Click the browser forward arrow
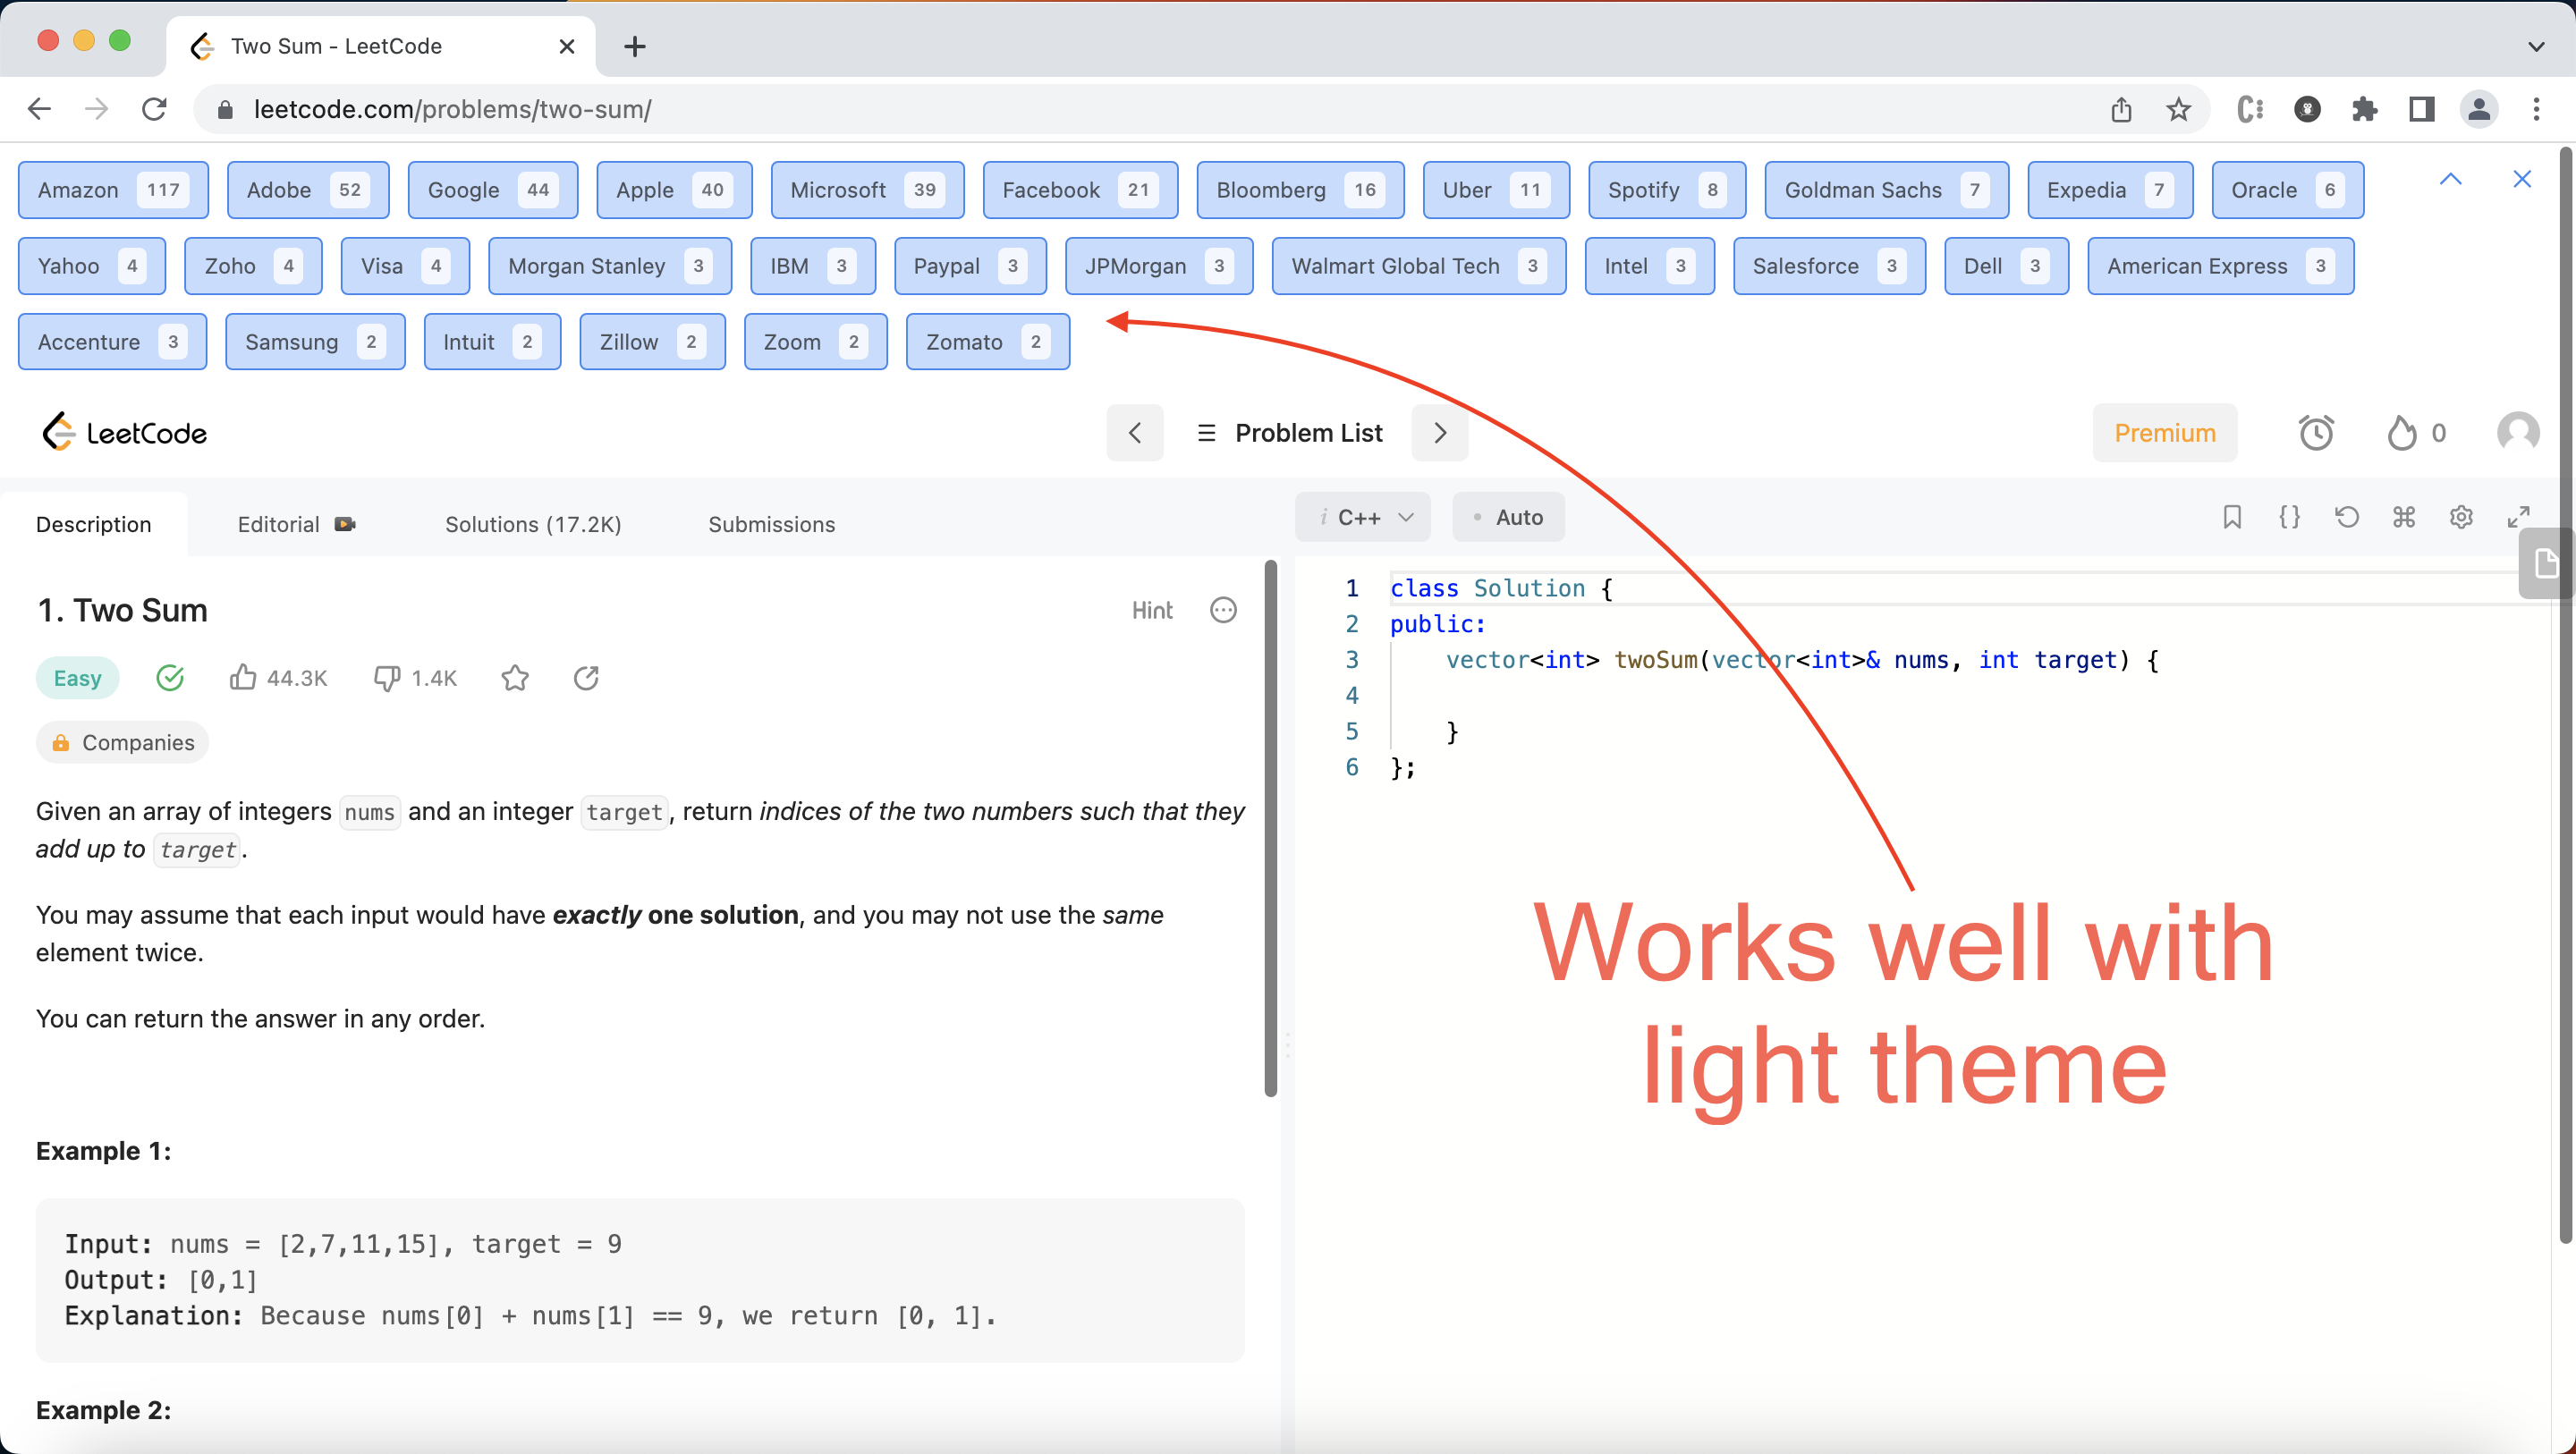 coord(97,109)
